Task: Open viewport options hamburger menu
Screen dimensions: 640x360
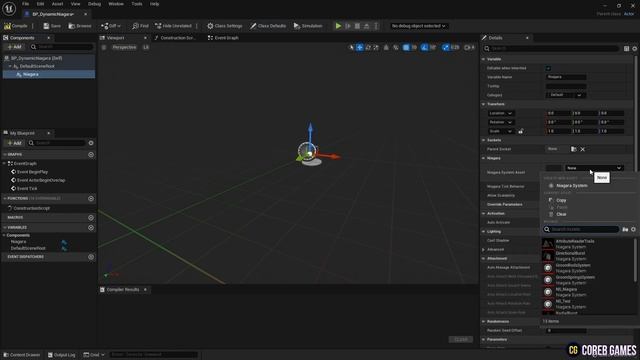Action: (104, 47)
